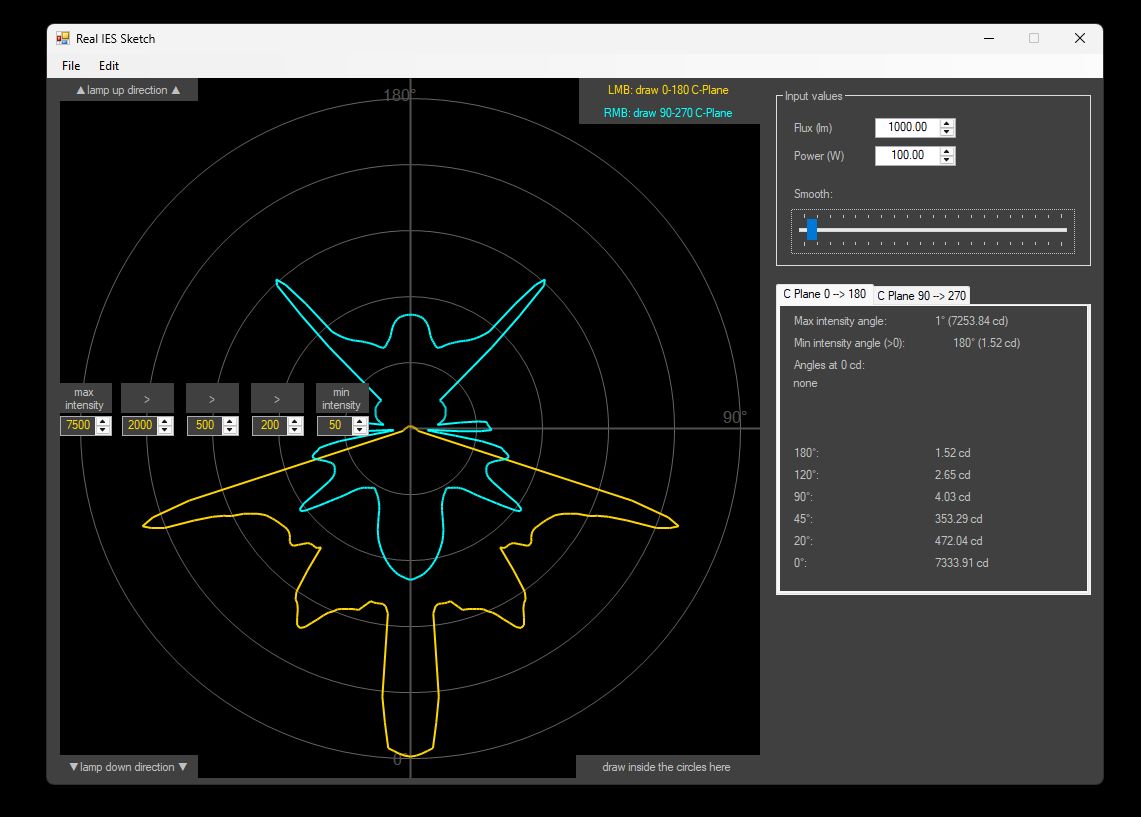Click the Min intensity angle value 1.52 cd
Viewport: 1141px width, 817px height.
click(986, 343)
